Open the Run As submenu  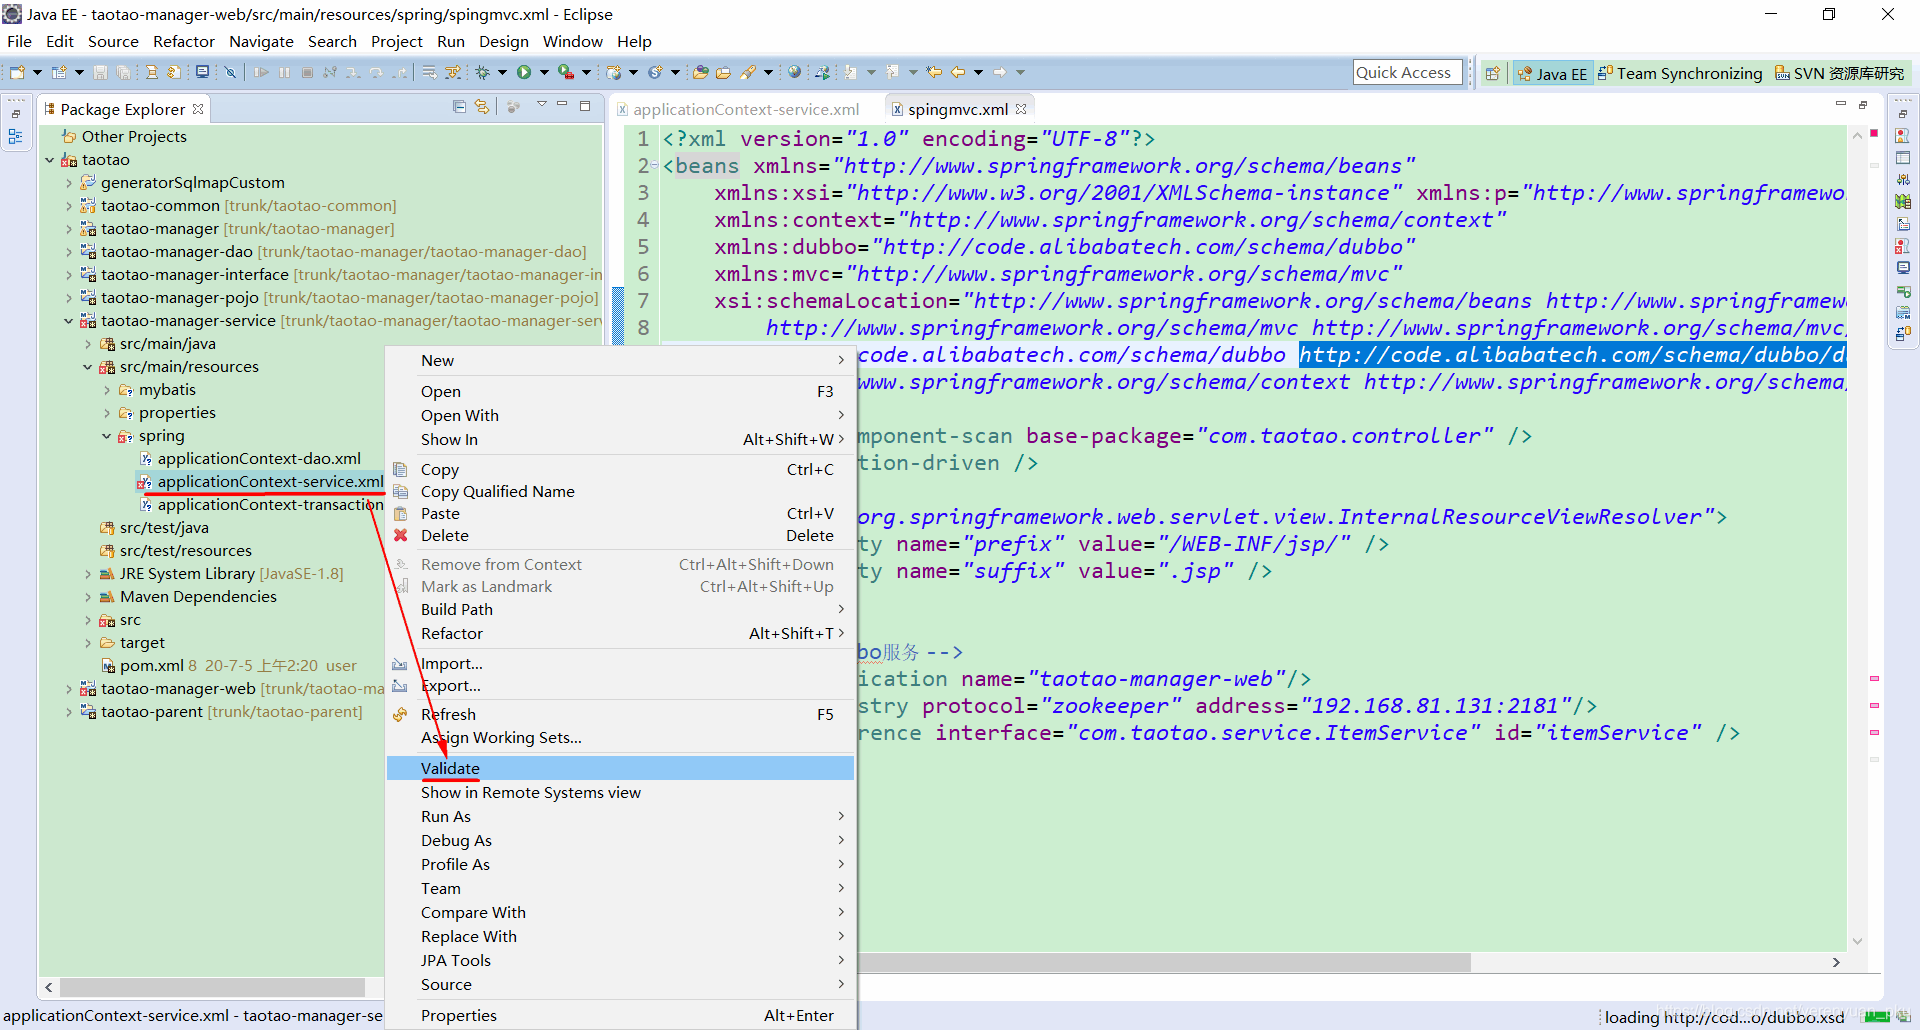[620, 816]
